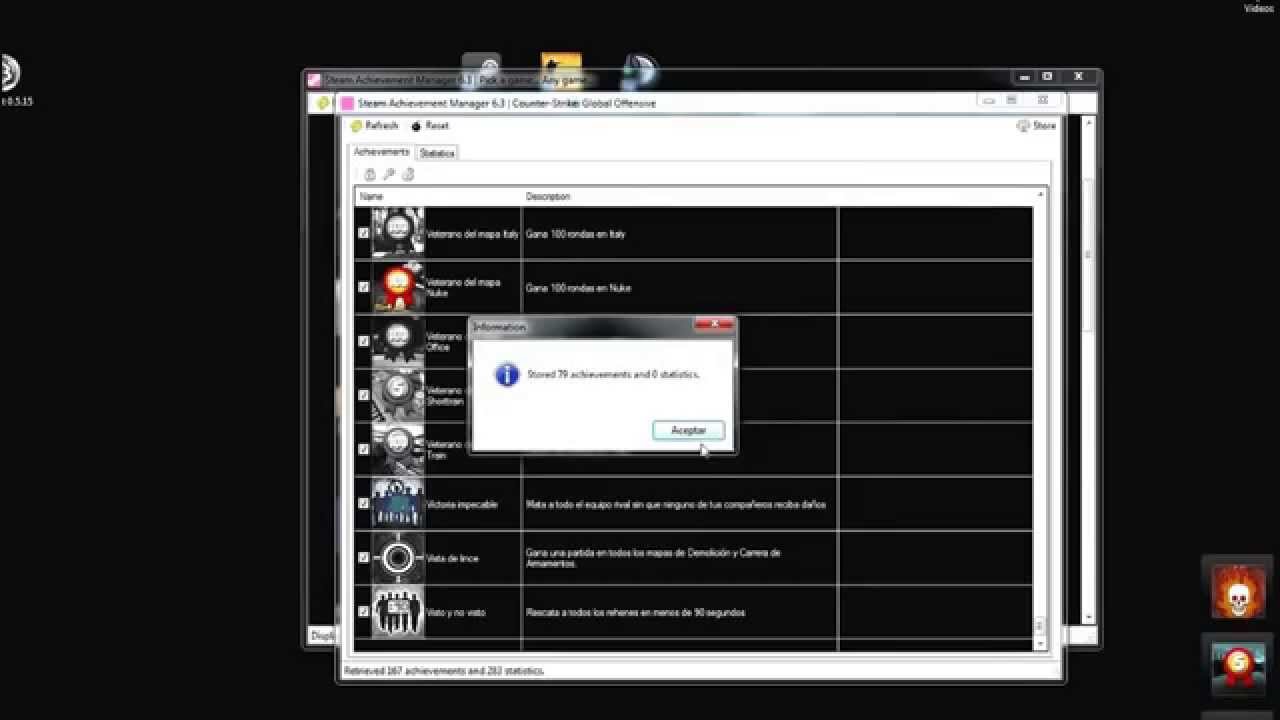Click the Office veteran achievement icon

click(398, 341)
